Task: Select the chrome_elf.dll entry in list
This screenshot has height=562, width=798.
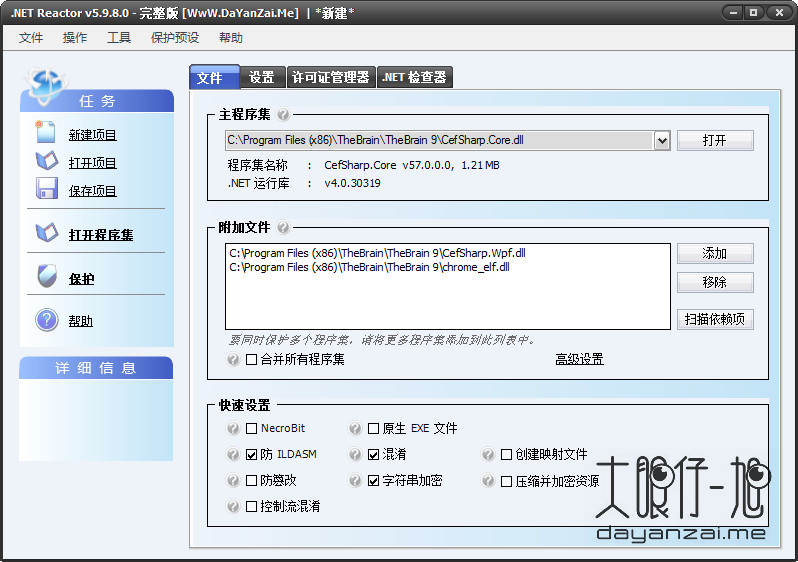Action: (369, 267)
